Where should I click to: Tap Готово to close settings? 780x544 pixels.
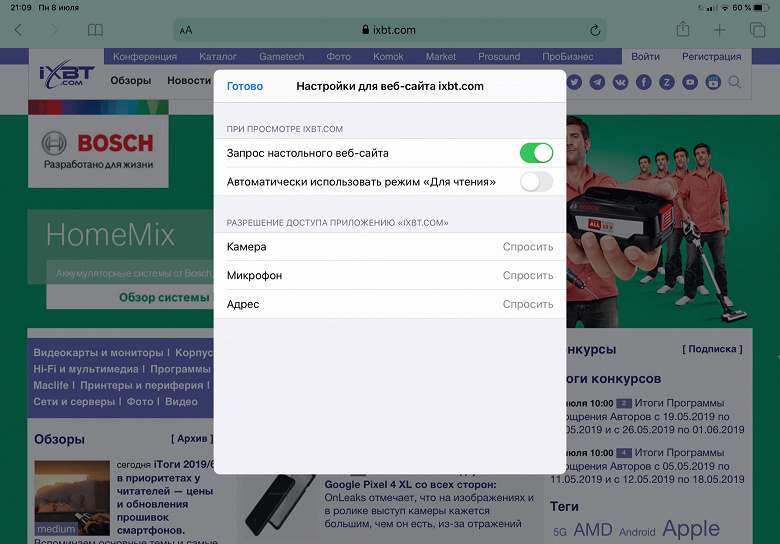pyautogui.click(x=245, y=86)
